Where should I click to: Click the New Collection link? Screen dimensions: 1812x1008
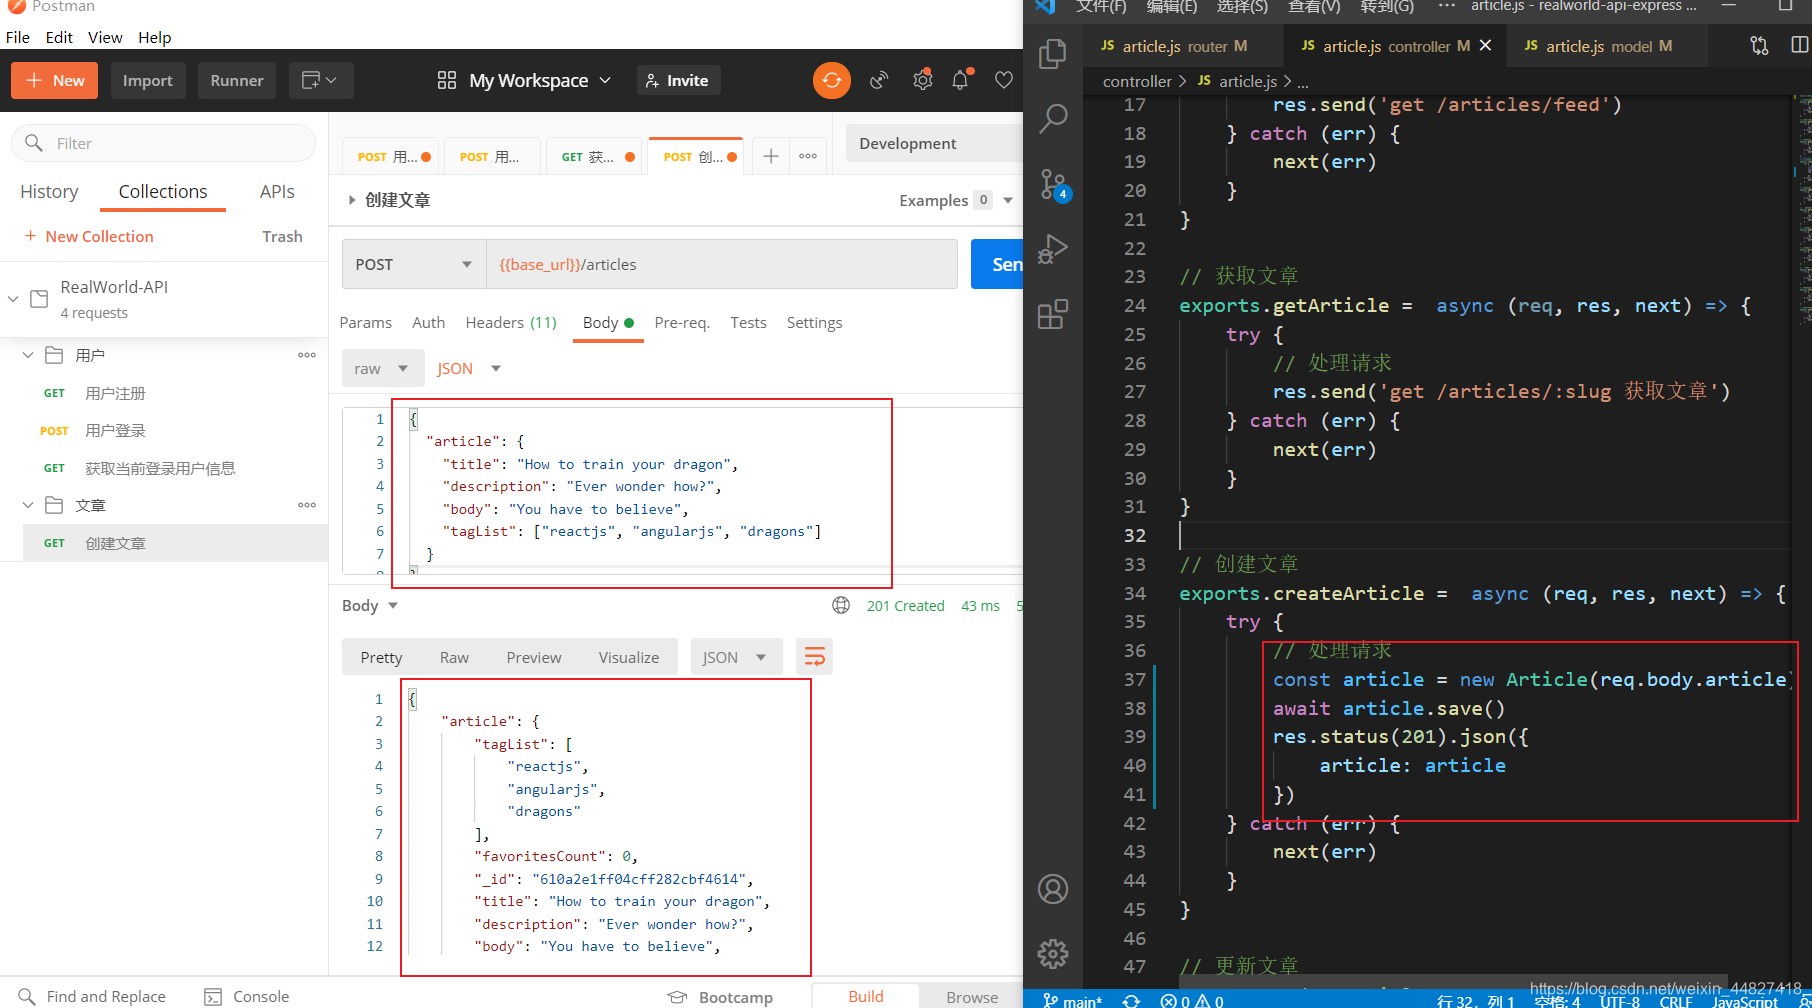click(x=89, y=236)
